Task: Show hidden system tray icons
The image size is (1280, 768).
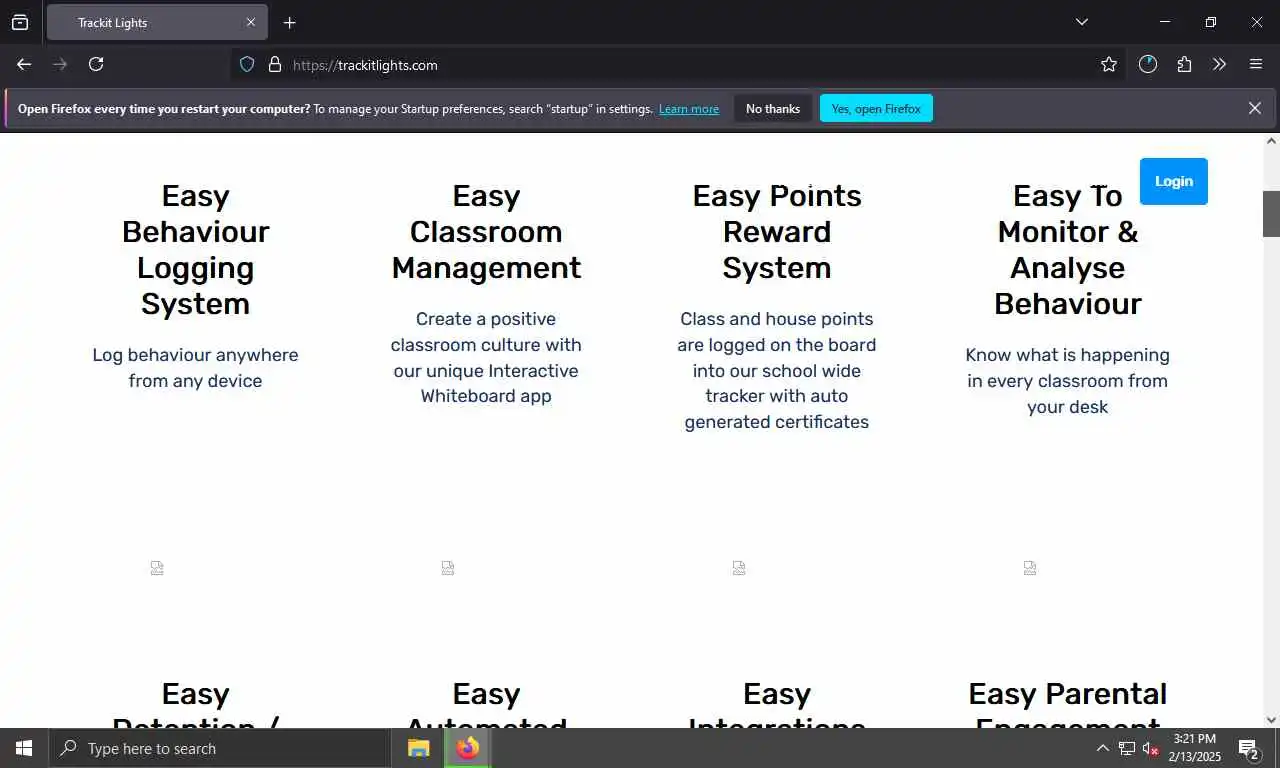Action: pyautogui.click(x=1102, y=748)
